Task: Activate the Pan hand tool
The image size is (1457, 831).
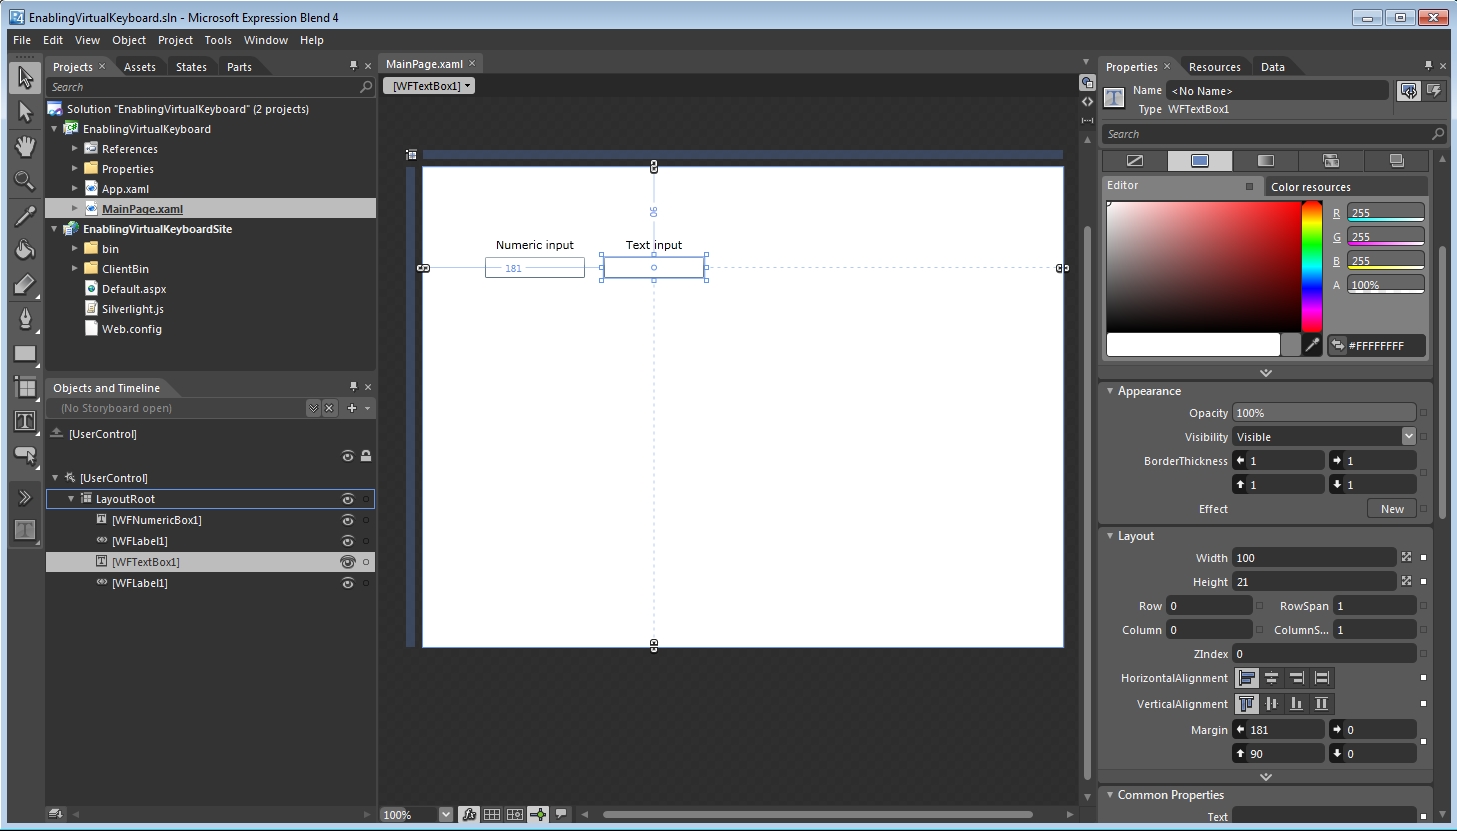Action: coord(25,146)
